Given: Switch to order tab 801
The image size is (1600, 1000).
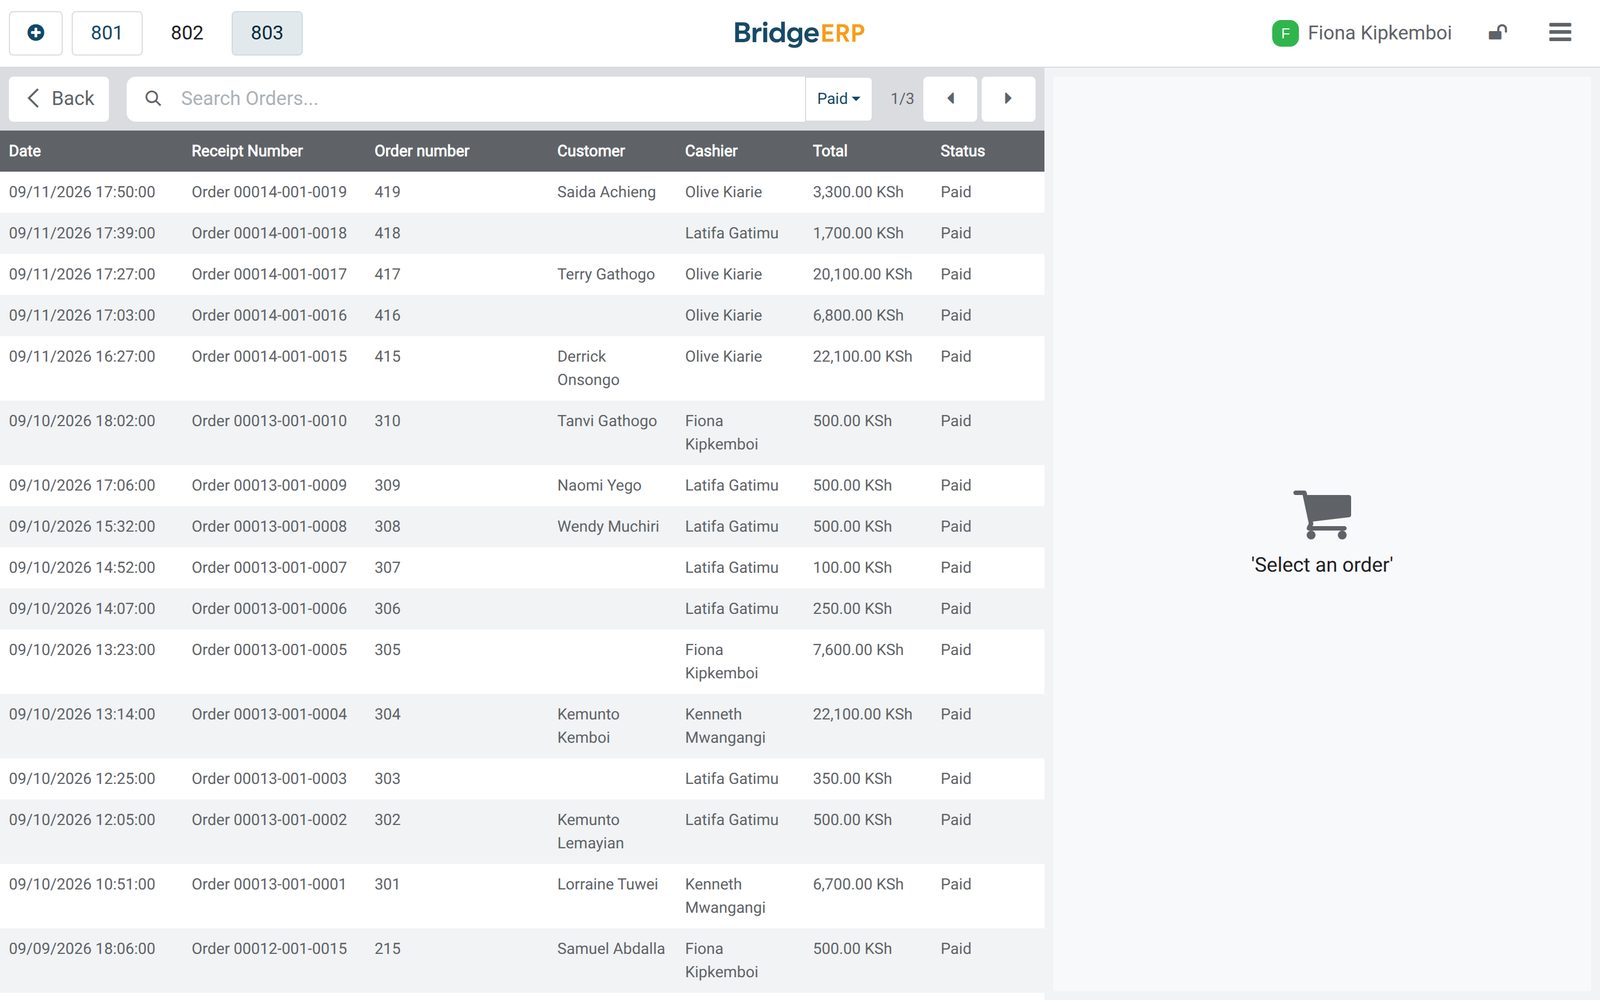Looking at the screenshot, I should point(107,33).
